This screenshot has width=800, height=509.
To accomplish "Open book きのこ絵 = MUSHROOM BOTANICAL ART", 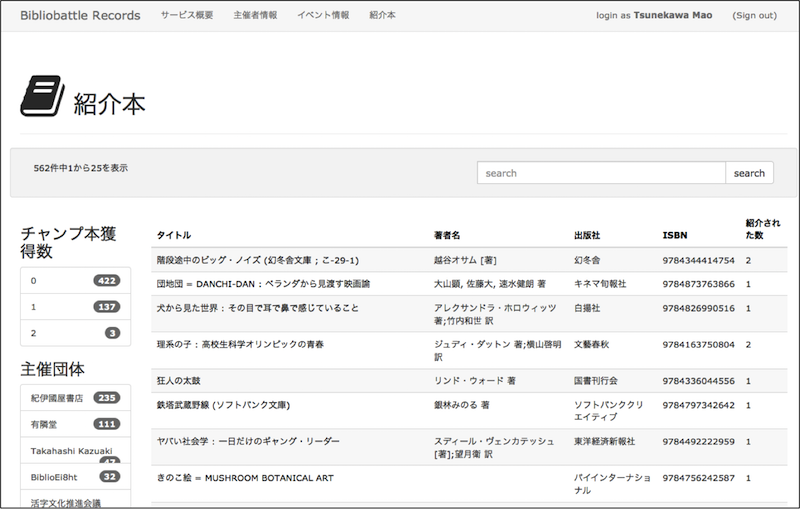I will (x=245, y=478).
